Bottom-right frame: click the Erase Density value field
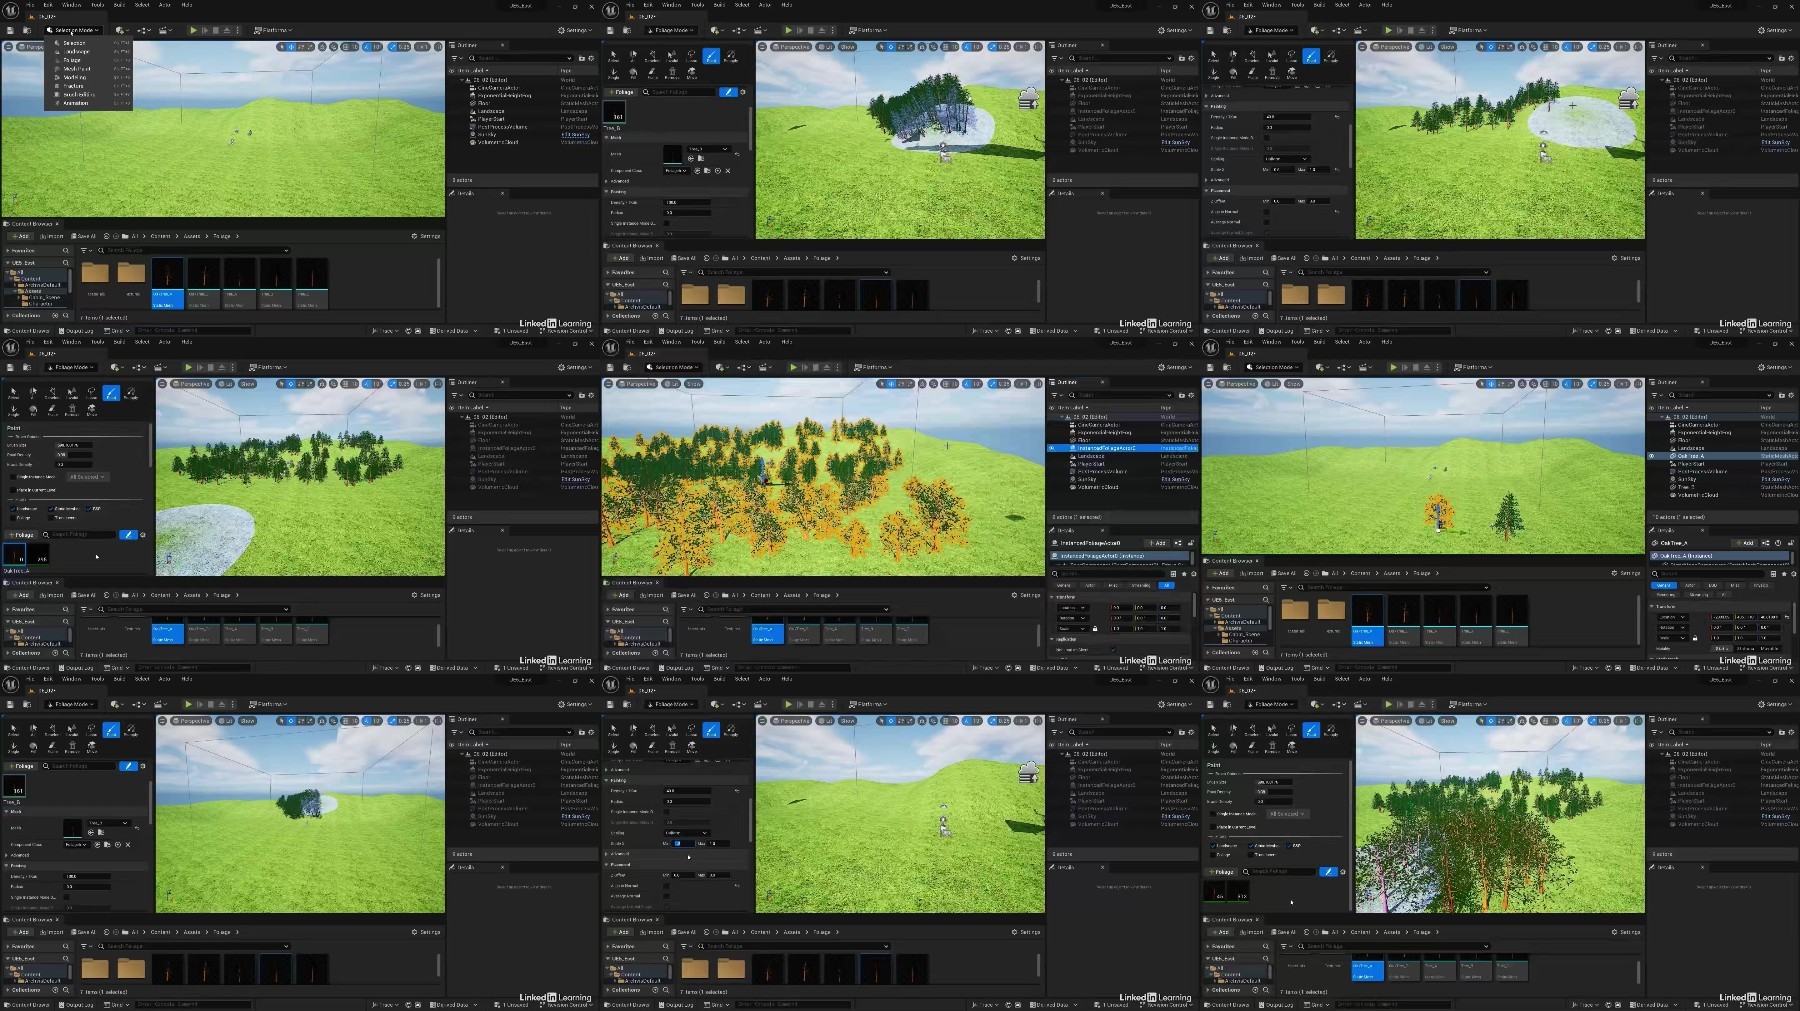Image resolution: width=1800 pixels, height=1011 pixels. 1274,802
